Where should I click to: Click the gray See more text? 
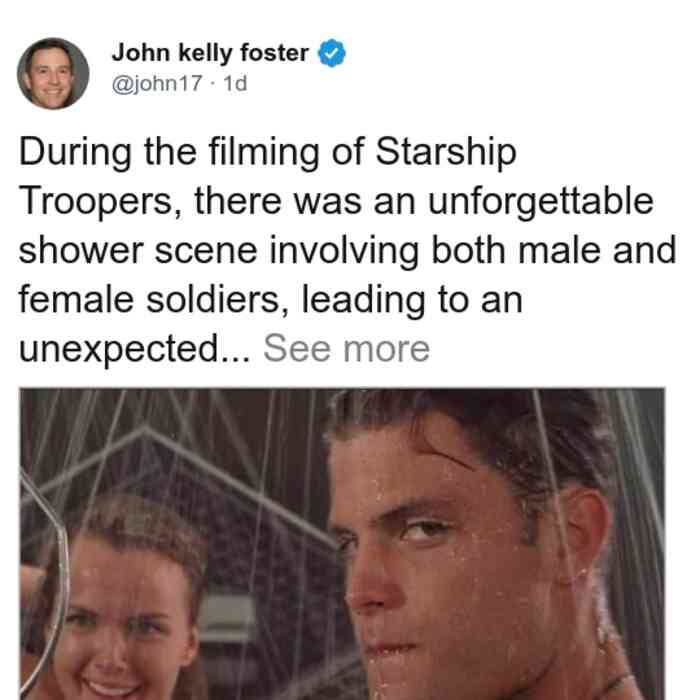346,349
